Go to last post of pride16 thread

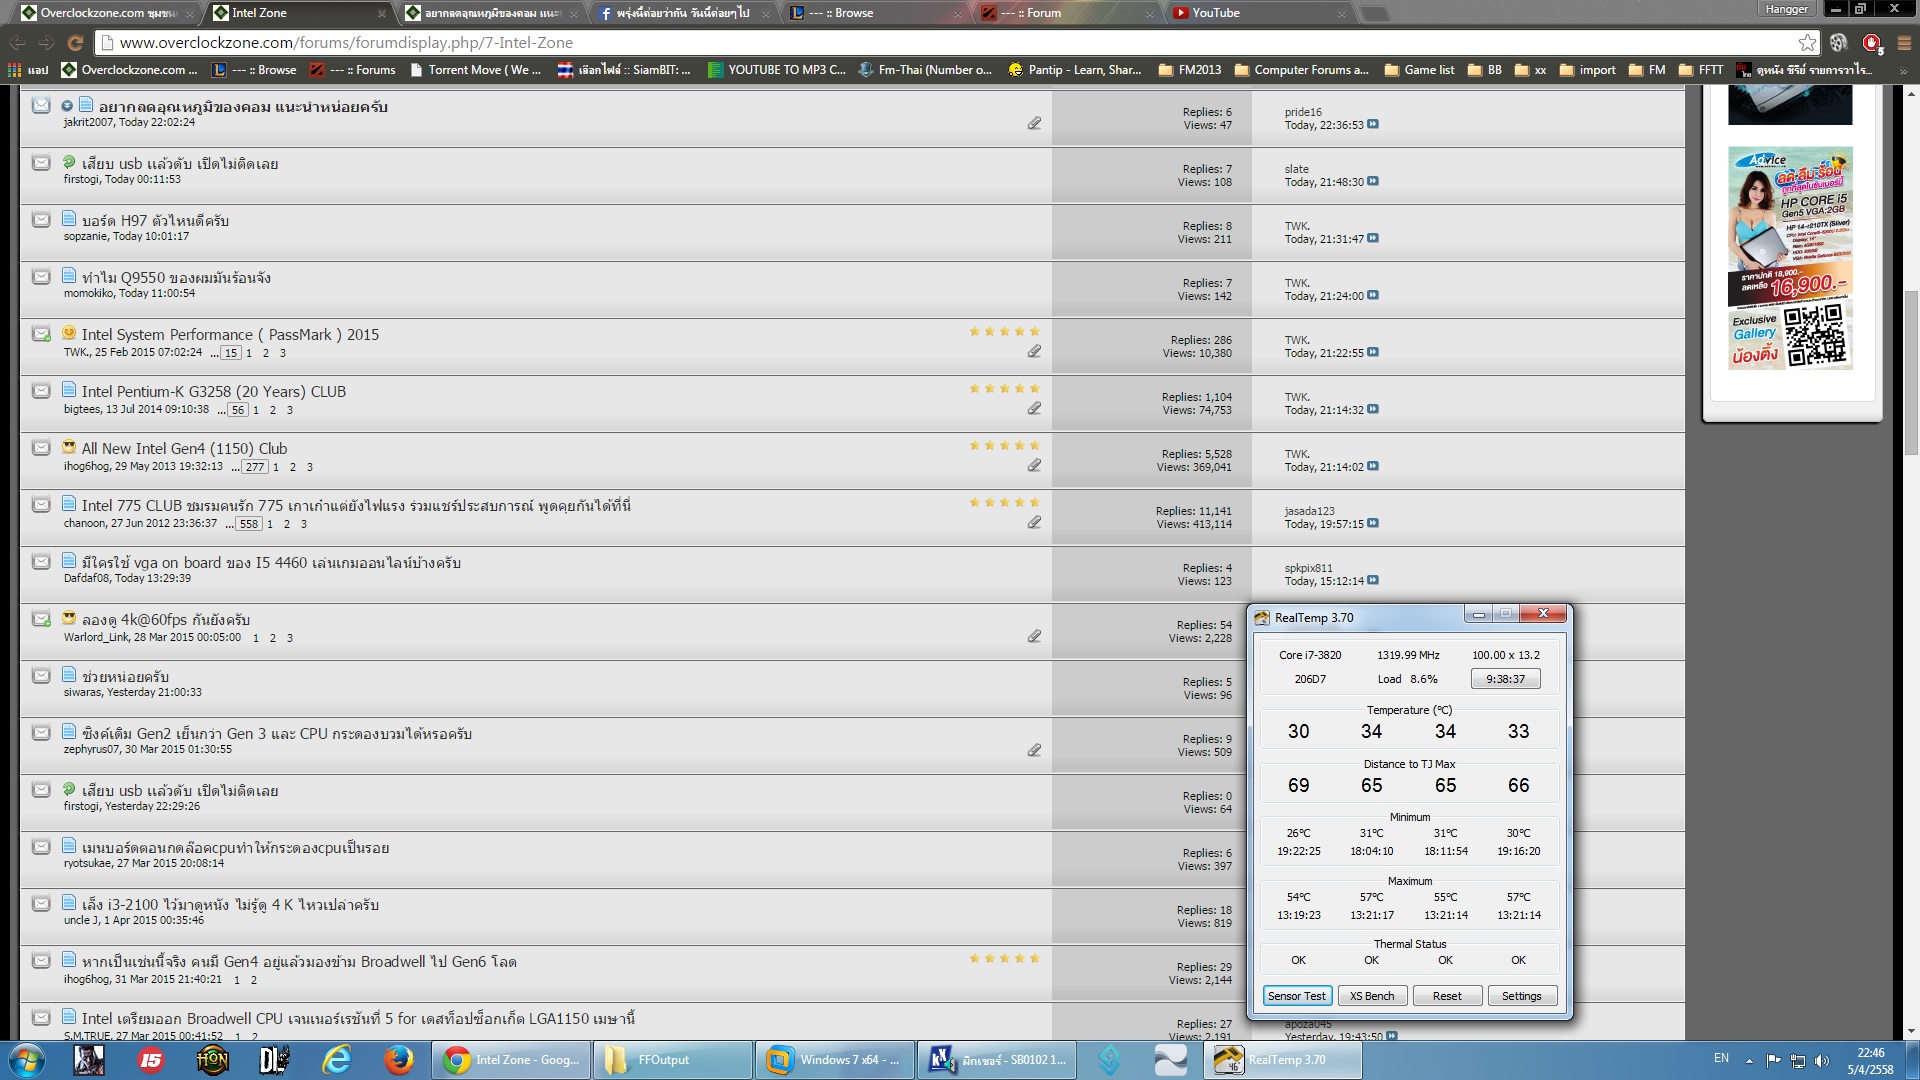click(1373, 125)
